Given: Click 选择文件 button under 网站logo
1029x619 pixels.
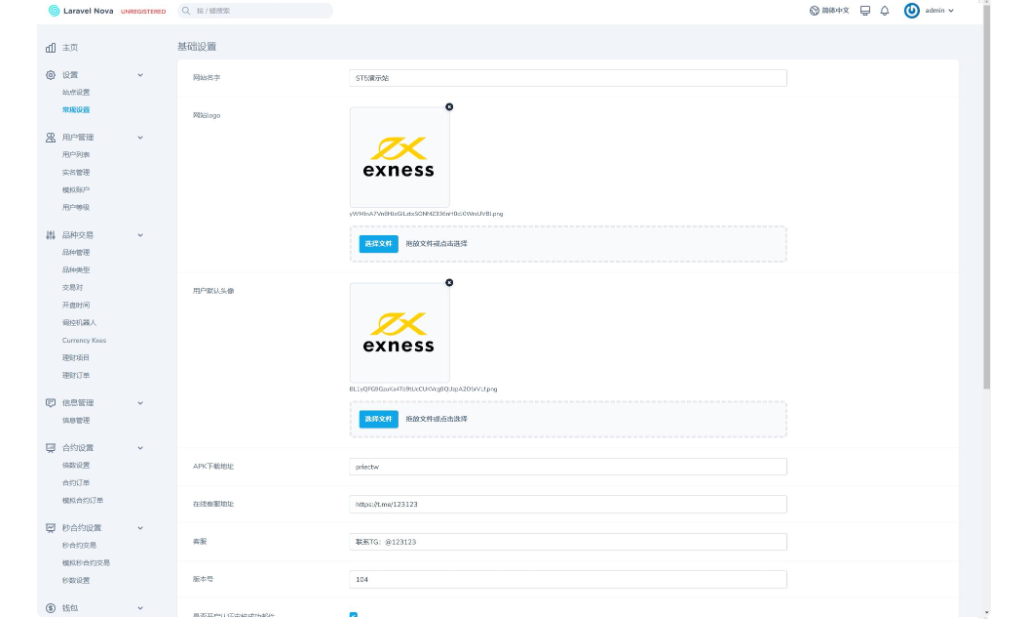Looking at the screenshot, I should (x=378, y=244).
